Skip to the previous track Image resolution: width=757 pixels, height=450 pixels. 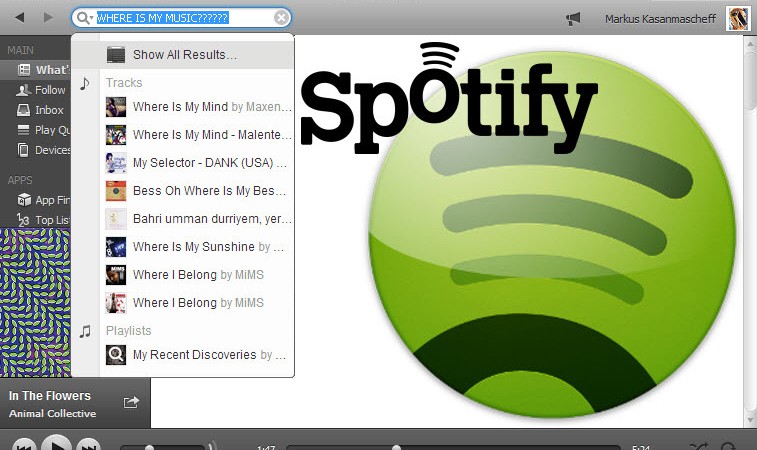click(24, 444)
